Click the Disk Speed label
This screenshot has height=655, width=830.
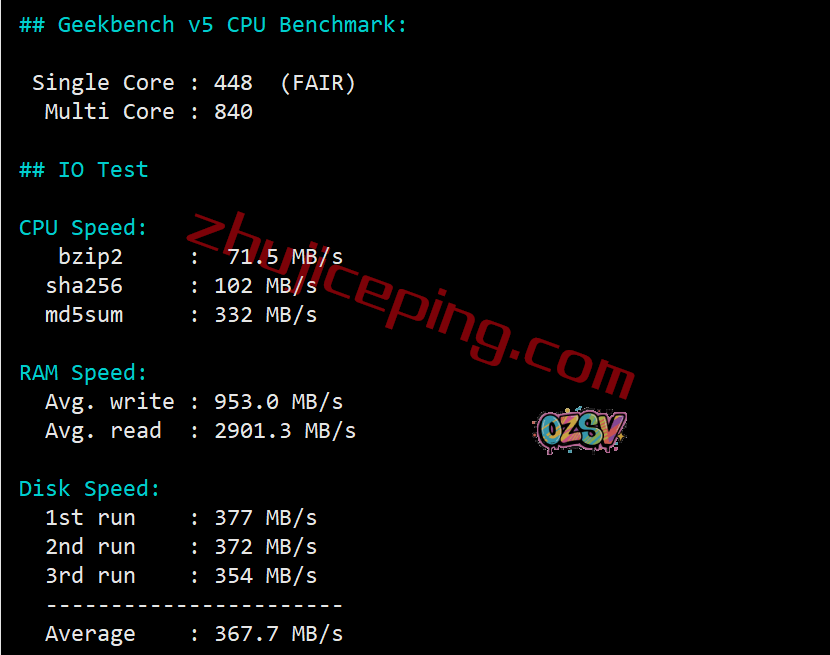89,489
